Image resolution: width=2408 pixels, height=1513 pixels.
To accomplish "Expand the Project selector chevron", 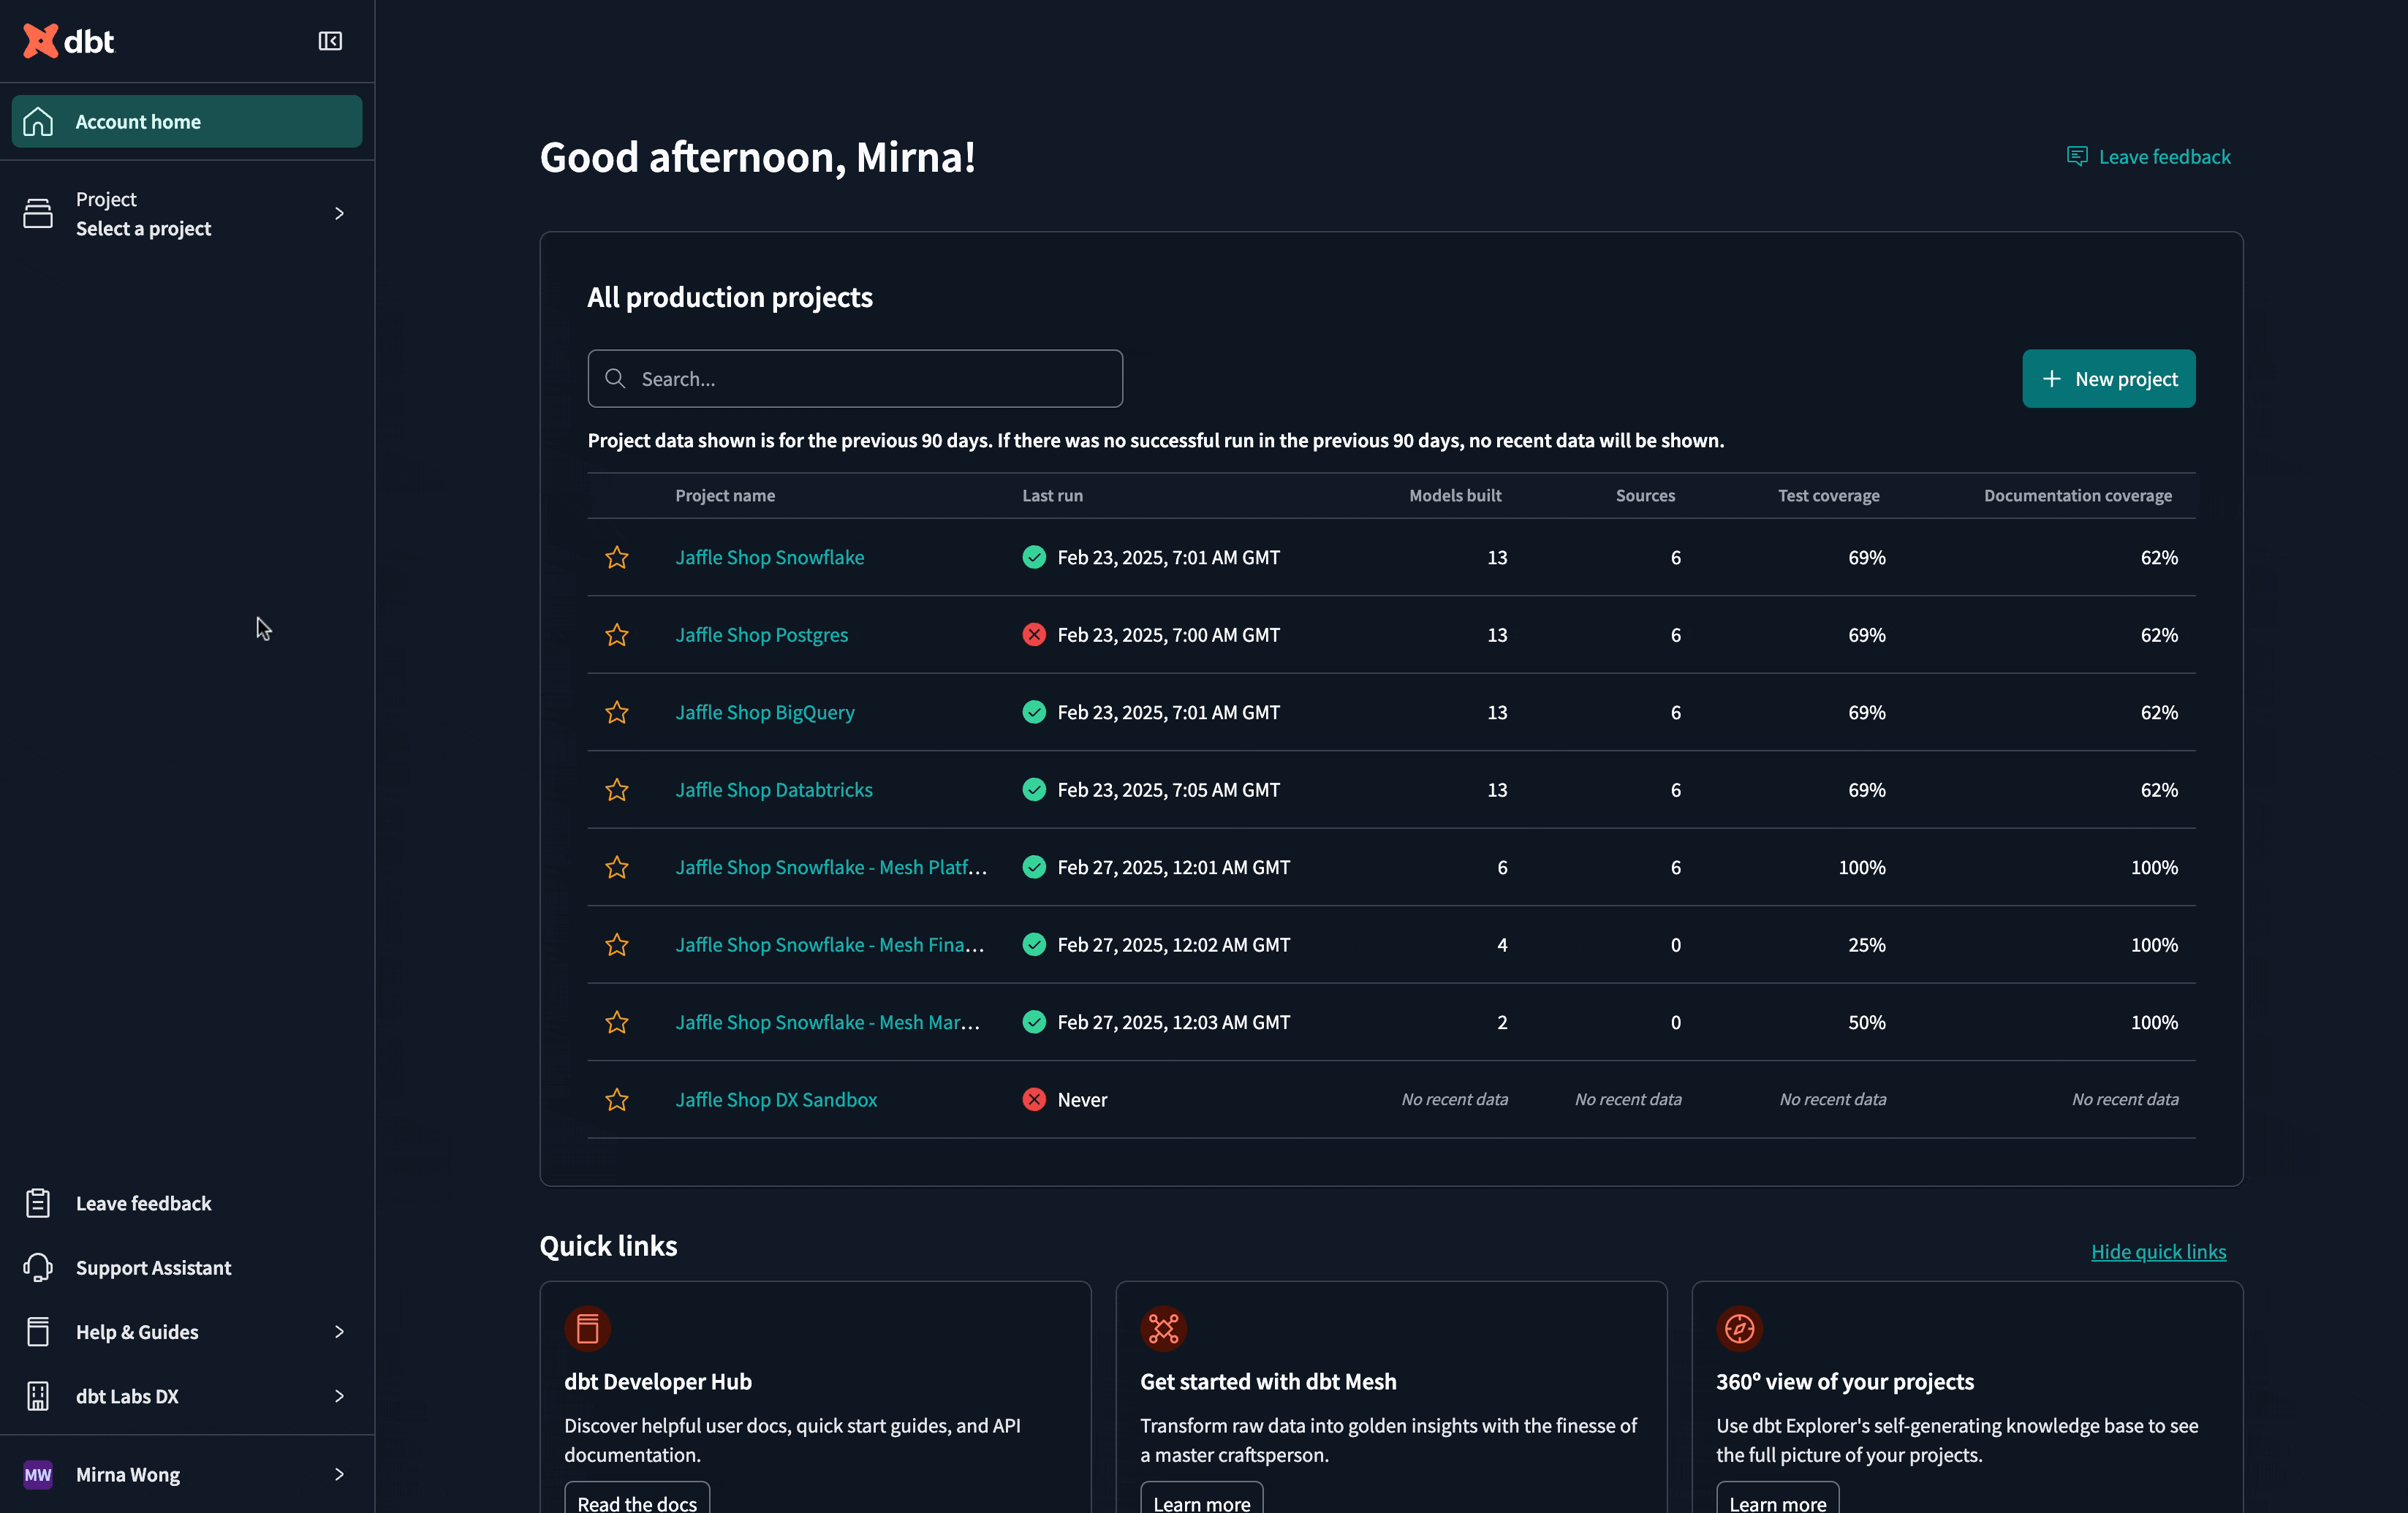I will [x=339, y=214].
